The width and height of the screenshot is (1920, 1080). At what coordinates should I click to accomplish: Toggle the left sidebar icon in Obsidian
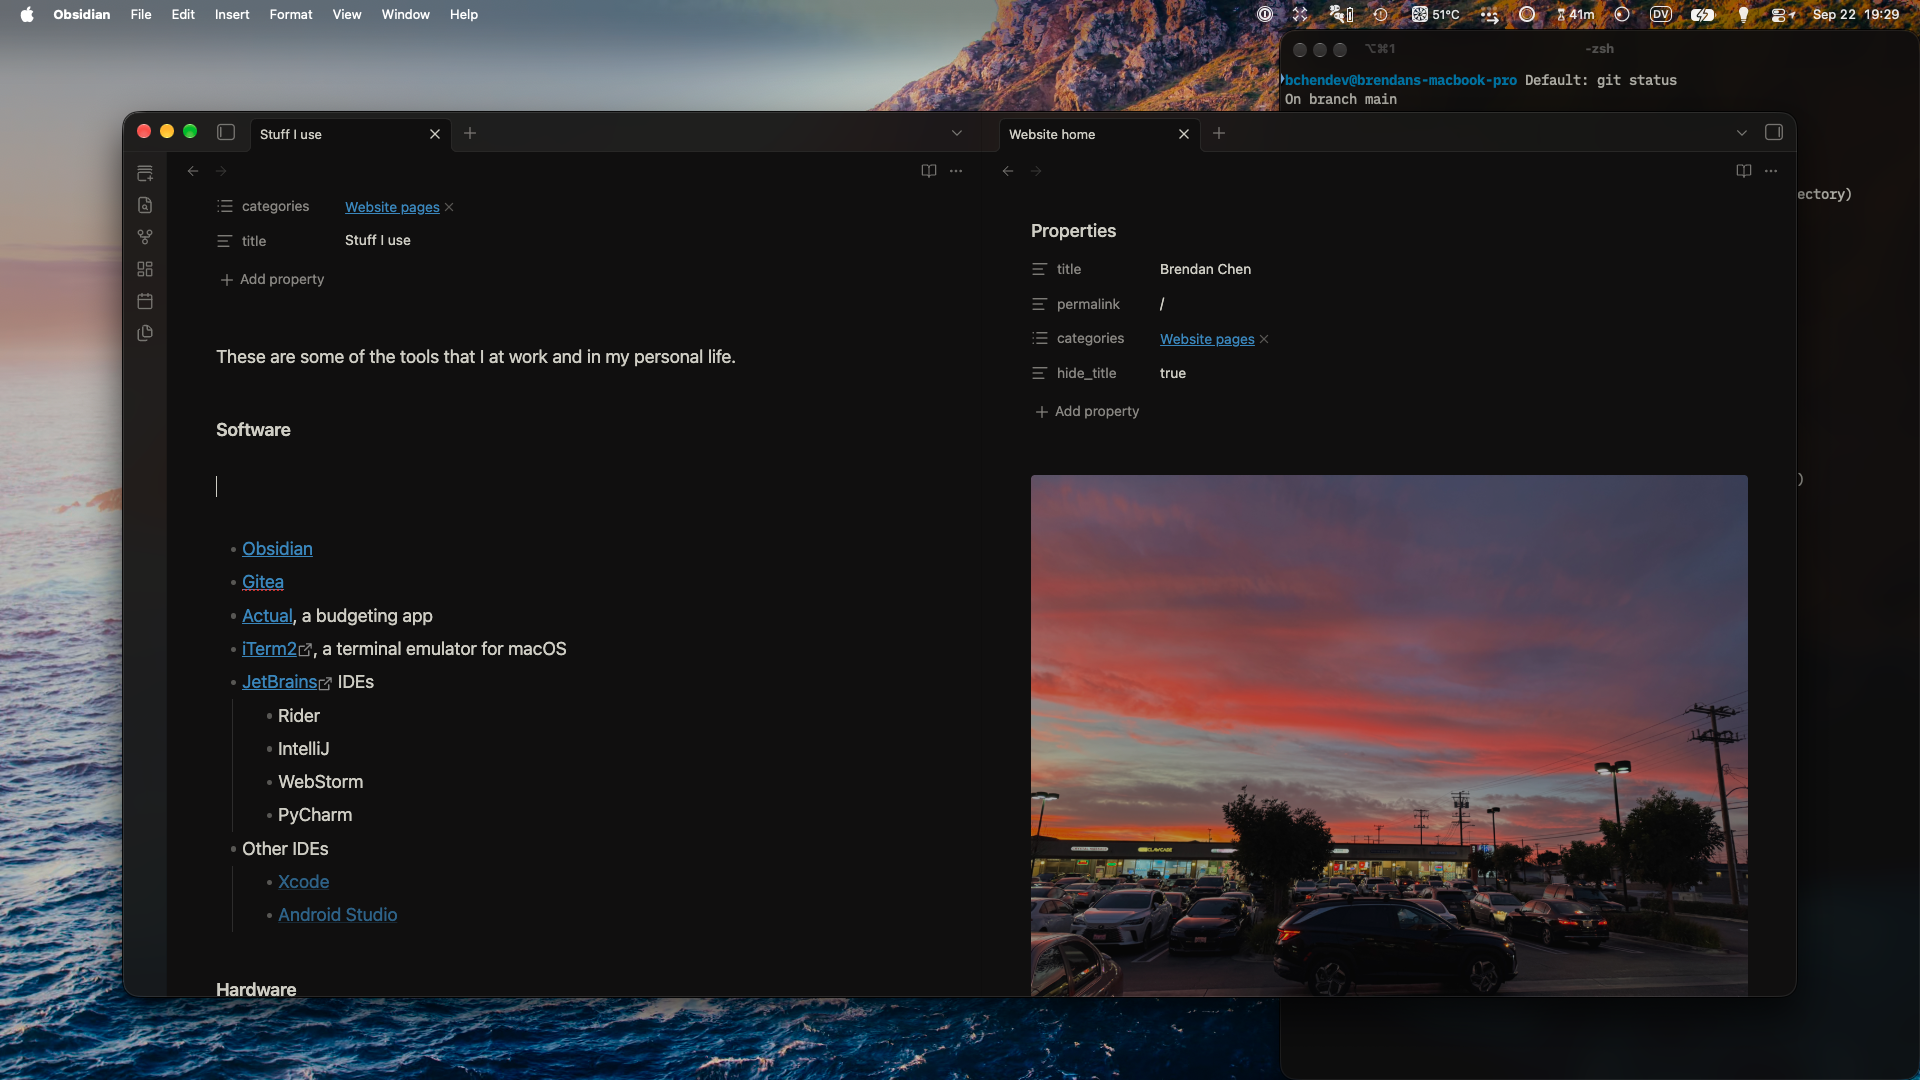tap(226, 132)
